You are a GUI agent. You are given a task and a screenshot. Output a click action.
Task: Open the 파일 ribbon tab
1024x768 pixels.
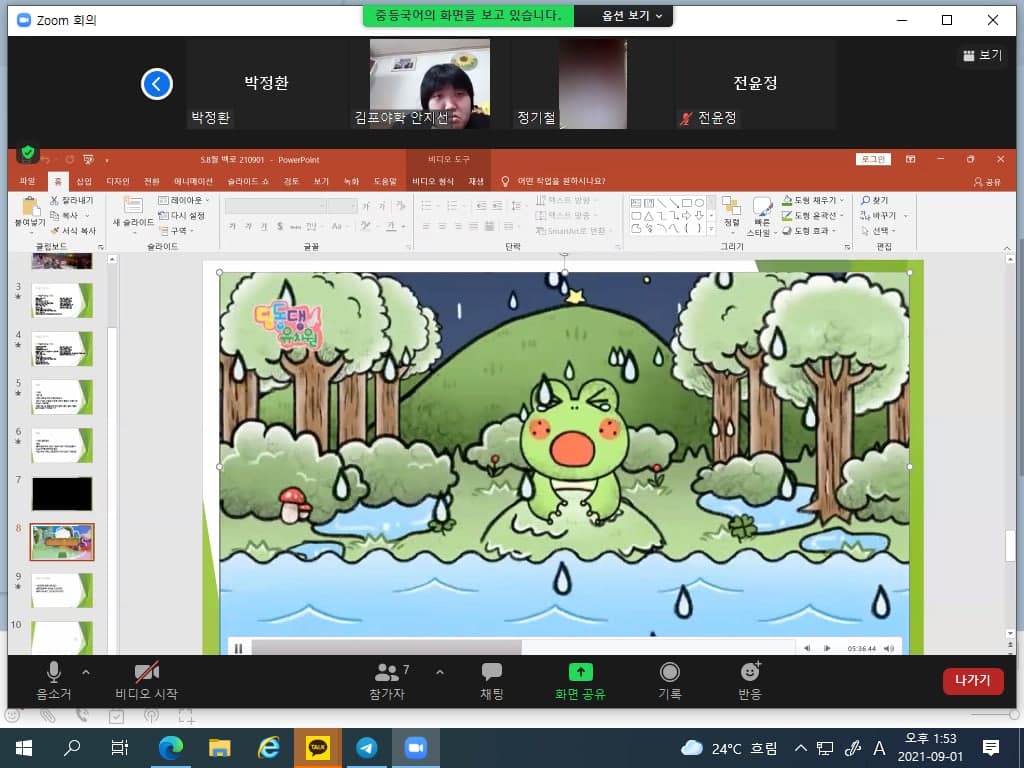tap(27, 181)
